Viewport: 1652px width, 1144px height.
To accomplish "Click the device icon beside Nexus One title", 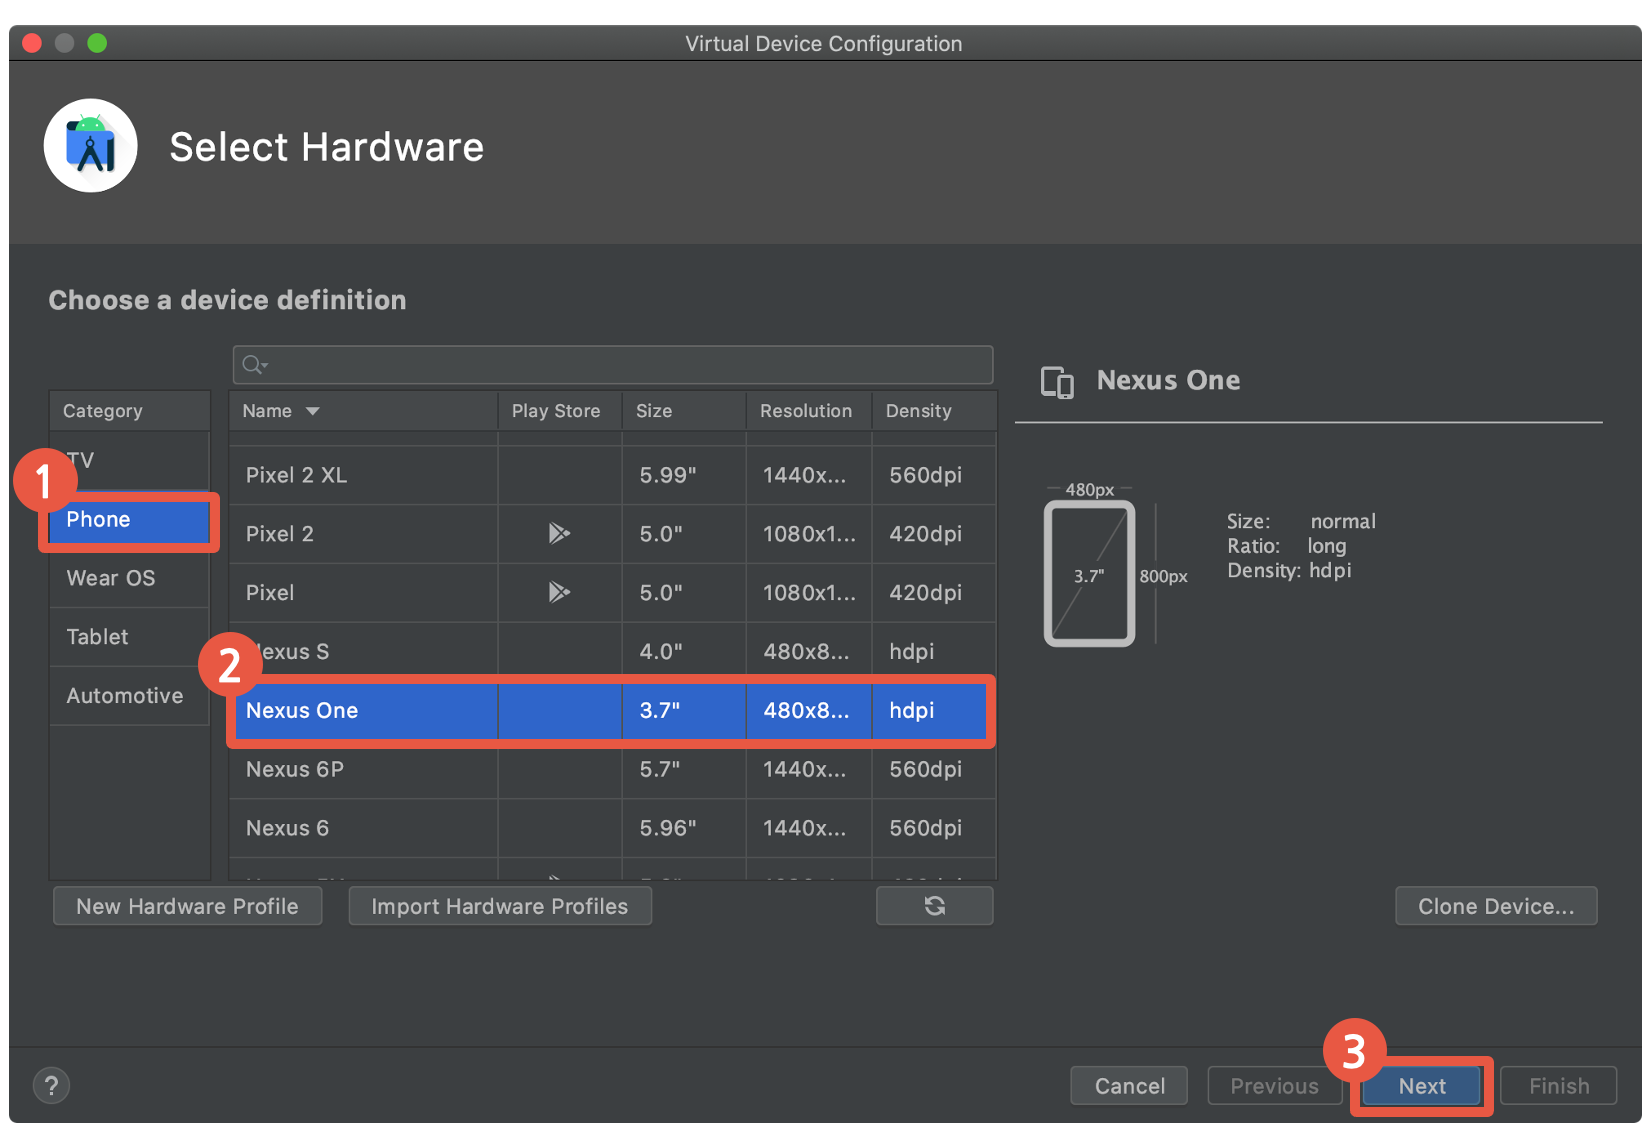I will [x=1057, y=382].
